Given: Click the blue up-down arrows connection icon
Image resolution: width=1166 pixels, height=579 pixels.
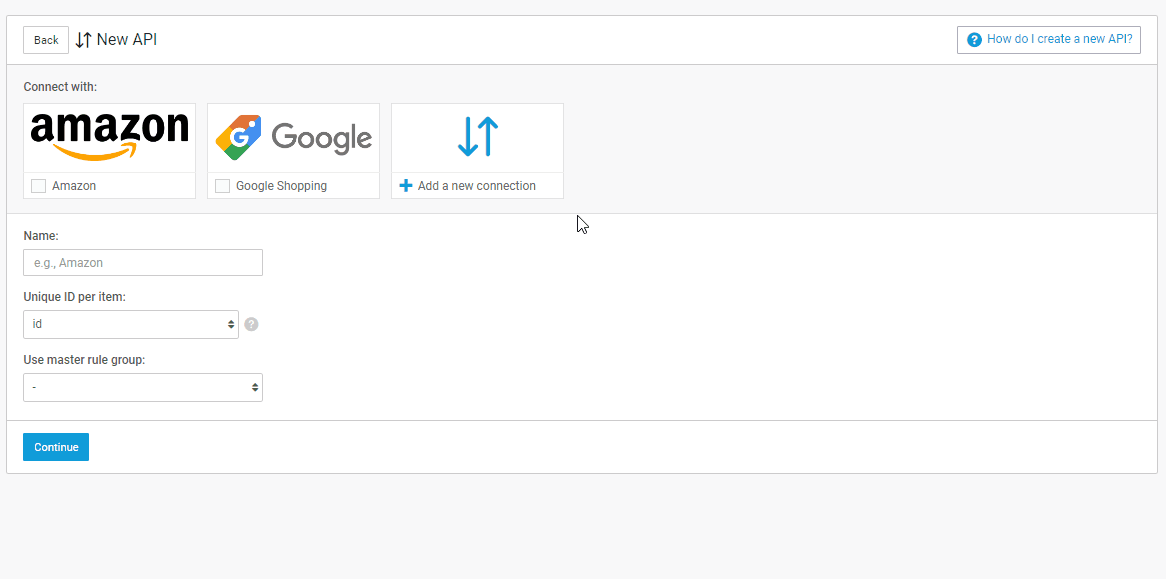Looking at the screenshot, I should pos(477,137).
